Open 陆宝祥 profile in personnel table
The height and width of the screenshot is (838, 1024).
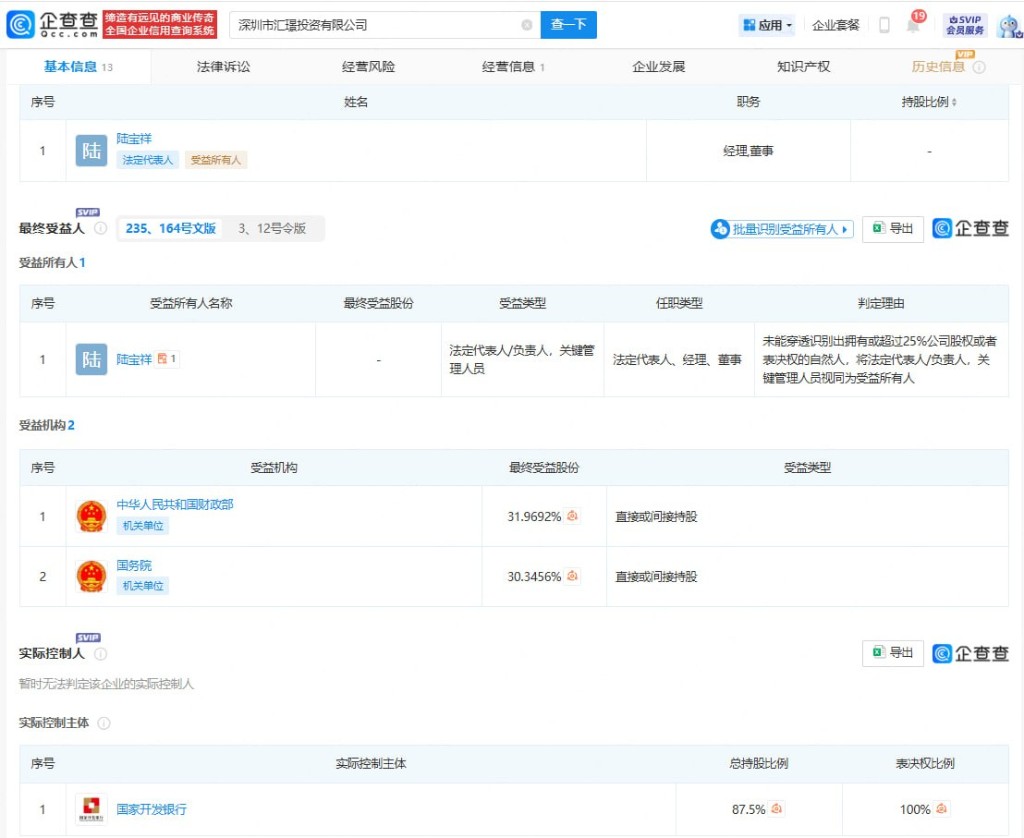(134, 138)
